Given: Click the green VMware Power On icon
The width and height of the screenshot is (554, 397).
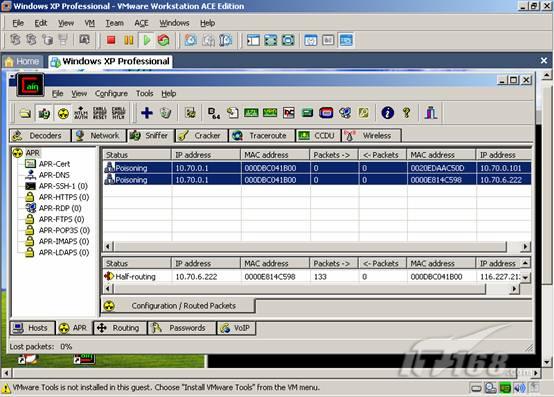Looking at the screenshot, I should (x=147, y=40).
